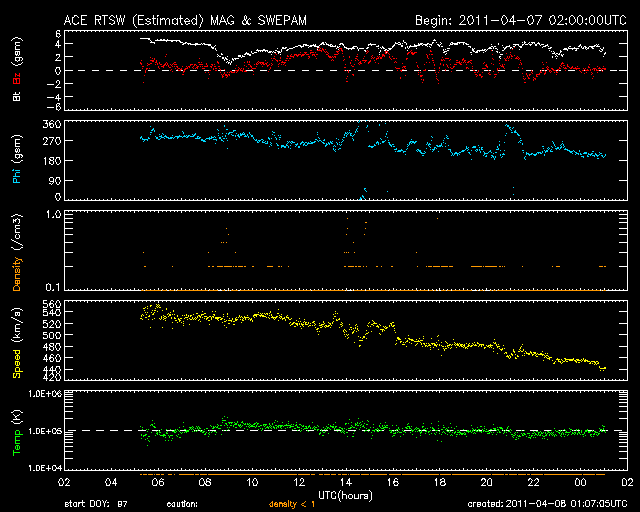640x512 pixels.
Task: Click the '480' tick on the Speed axis
Action: 52,347
